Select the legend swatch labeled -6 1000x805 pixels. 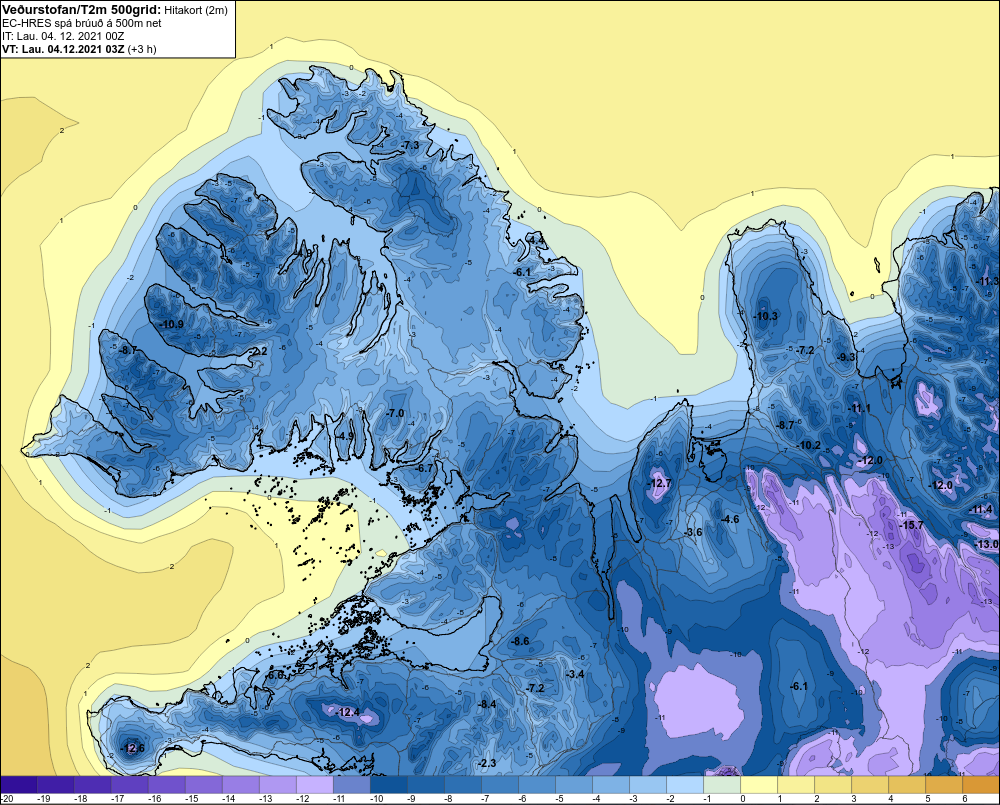[x=537, y=785]
